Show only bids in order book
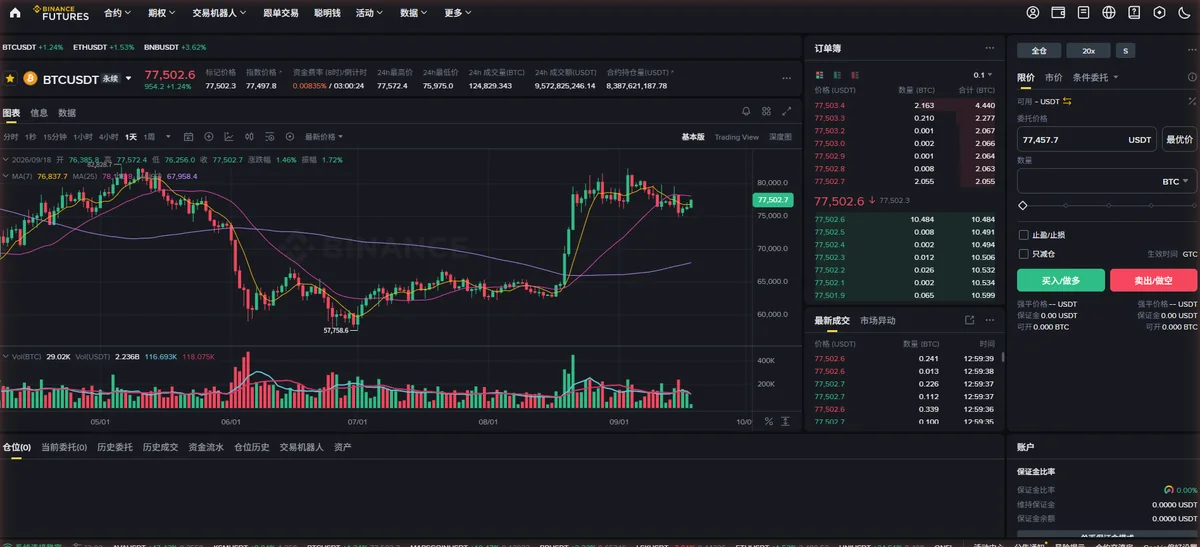Screen dimensions: 1200x547 pyautogui.click(x=838, y=75)
